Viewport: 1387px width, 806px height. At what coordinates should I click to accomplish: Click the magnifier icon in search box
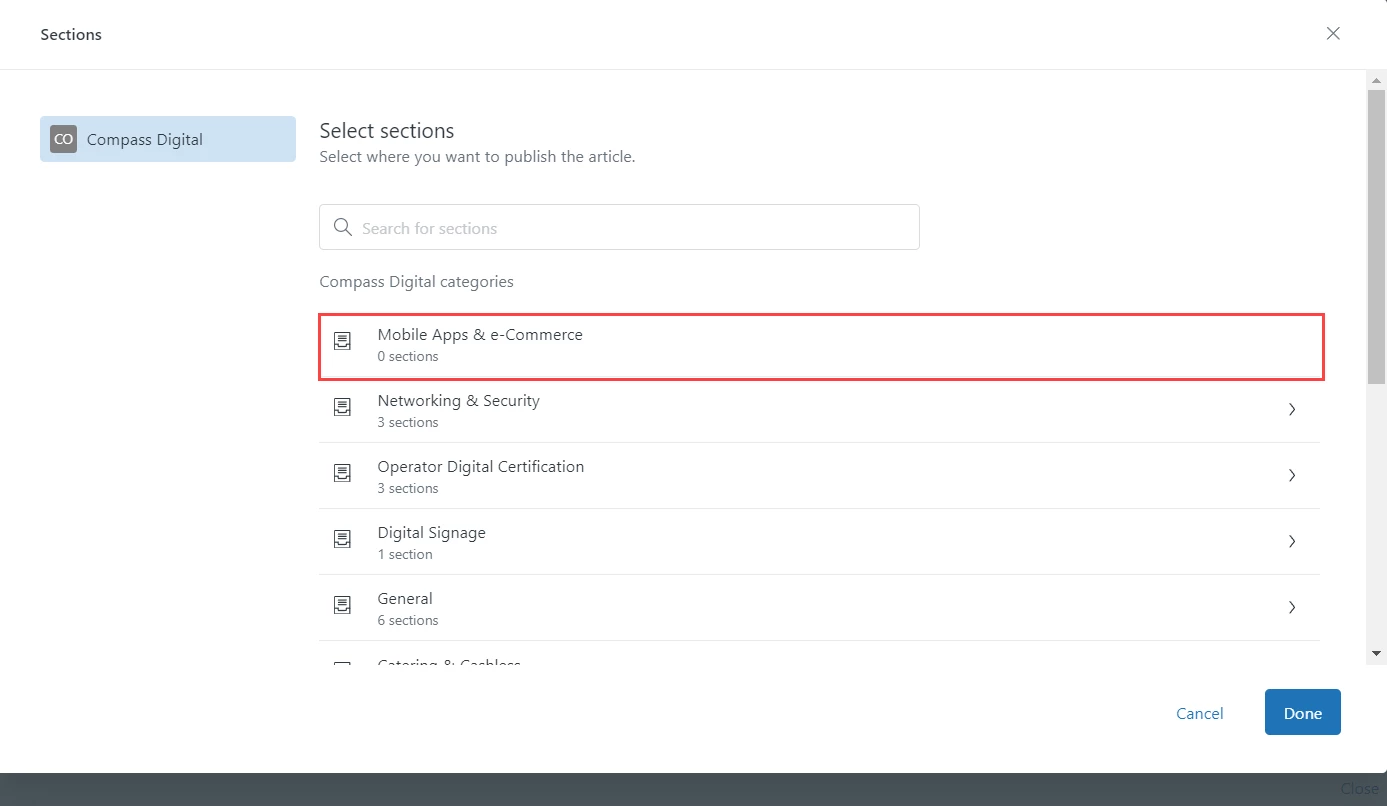click(343, 227)
